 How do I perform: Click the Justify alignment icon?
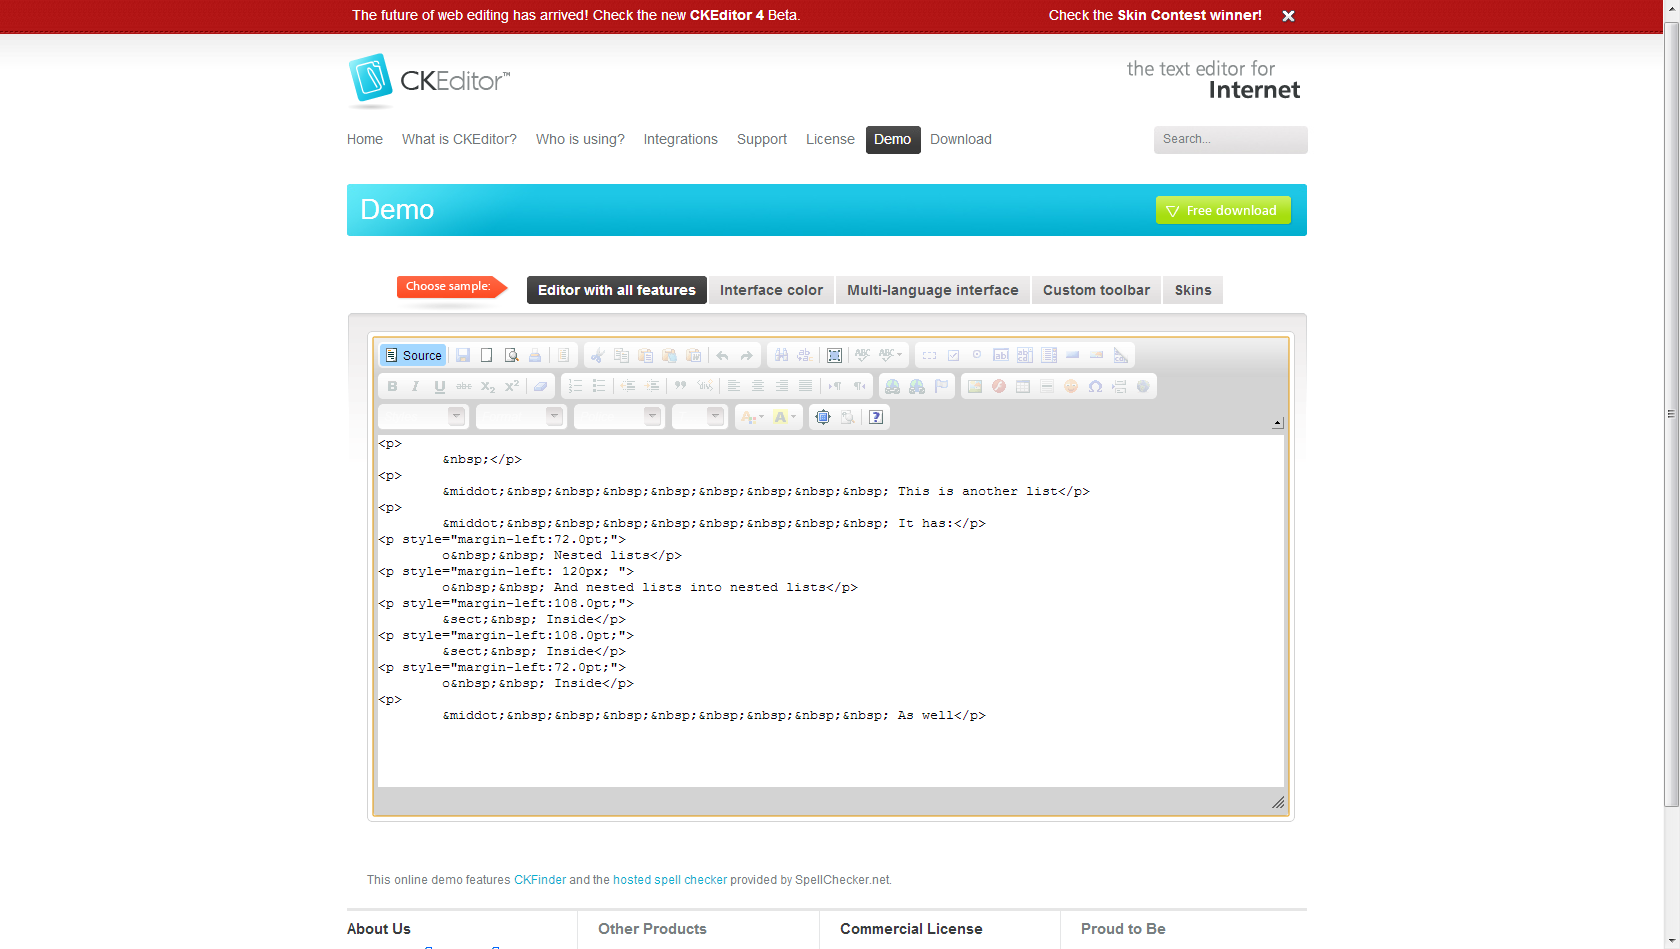pos(806,386)
